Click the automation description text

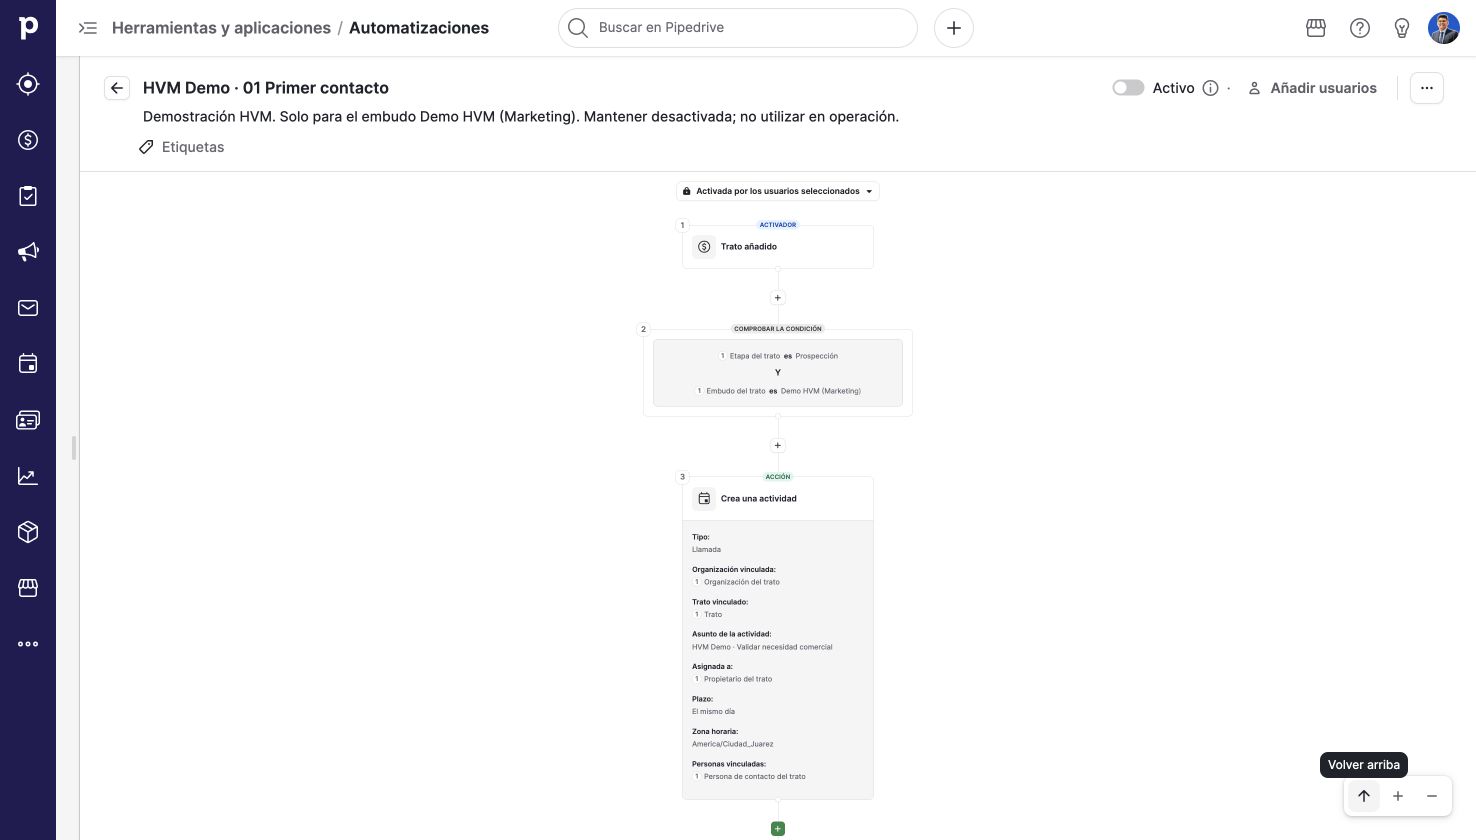tap(521, 117)
